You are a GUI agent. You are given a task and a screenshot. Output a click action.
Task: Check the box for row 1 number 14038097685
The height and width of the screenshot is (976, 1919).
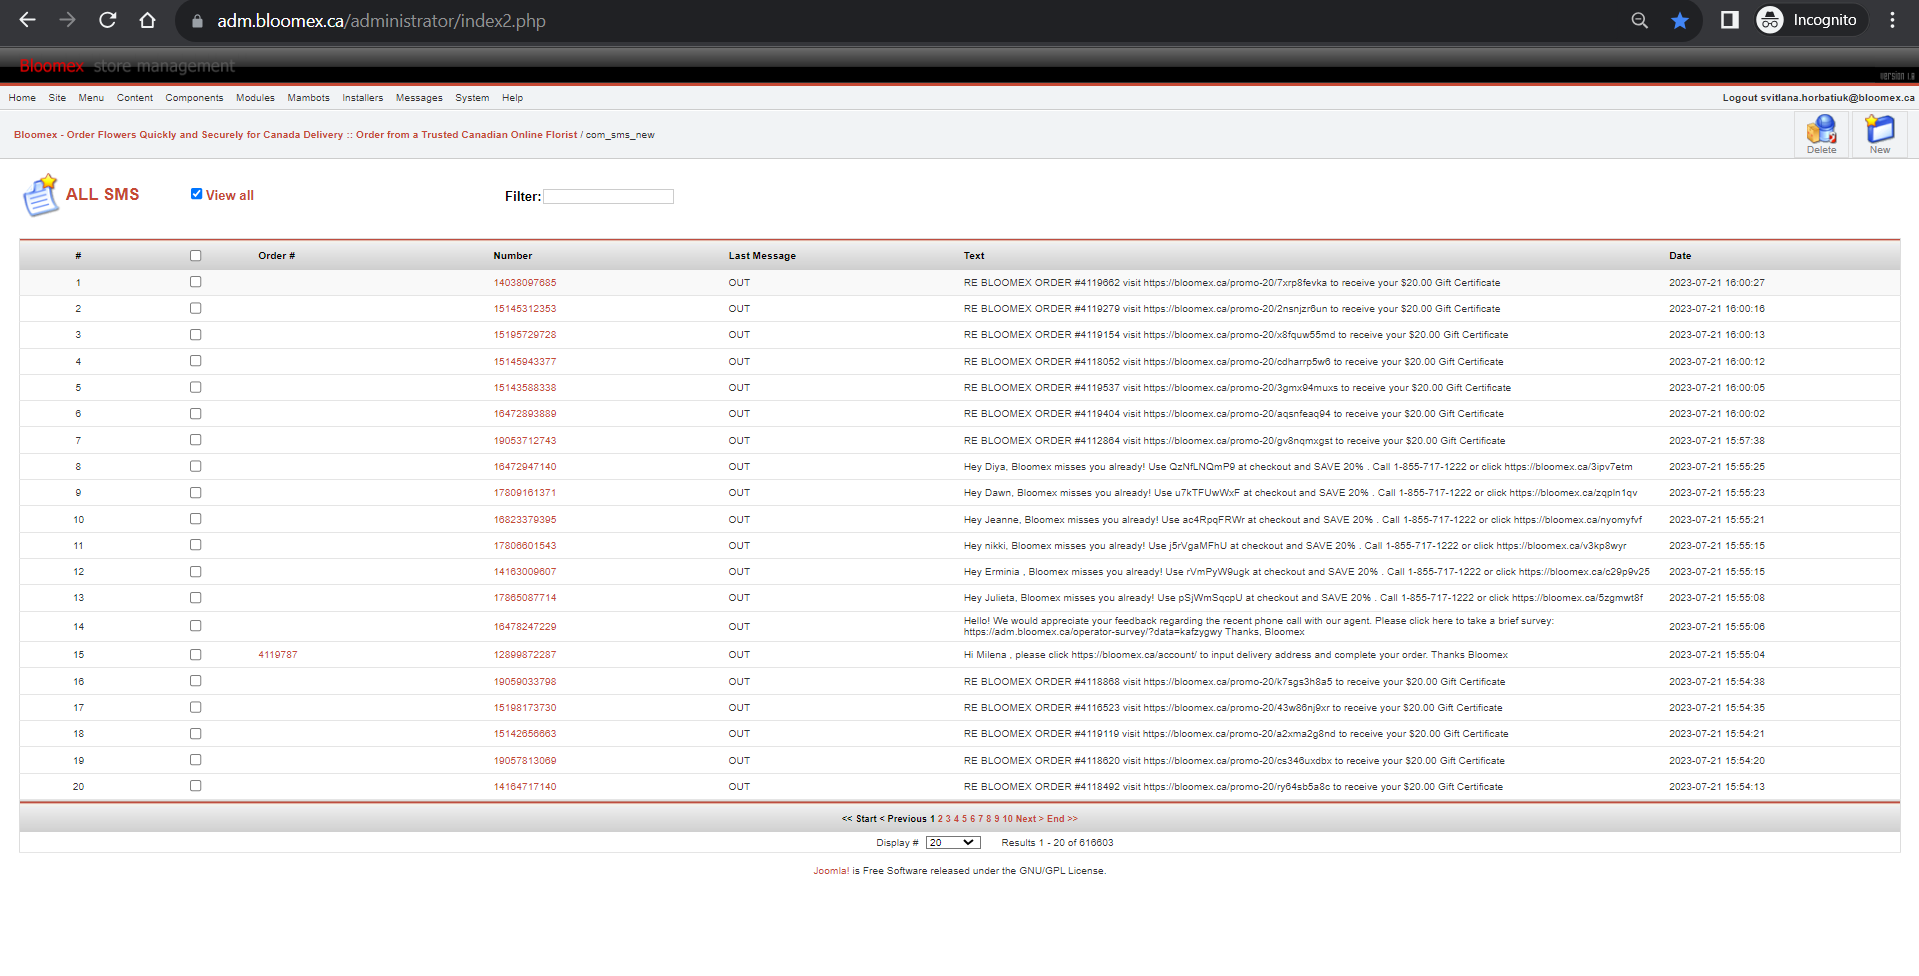pyautogui.click(x=195, y=282)
